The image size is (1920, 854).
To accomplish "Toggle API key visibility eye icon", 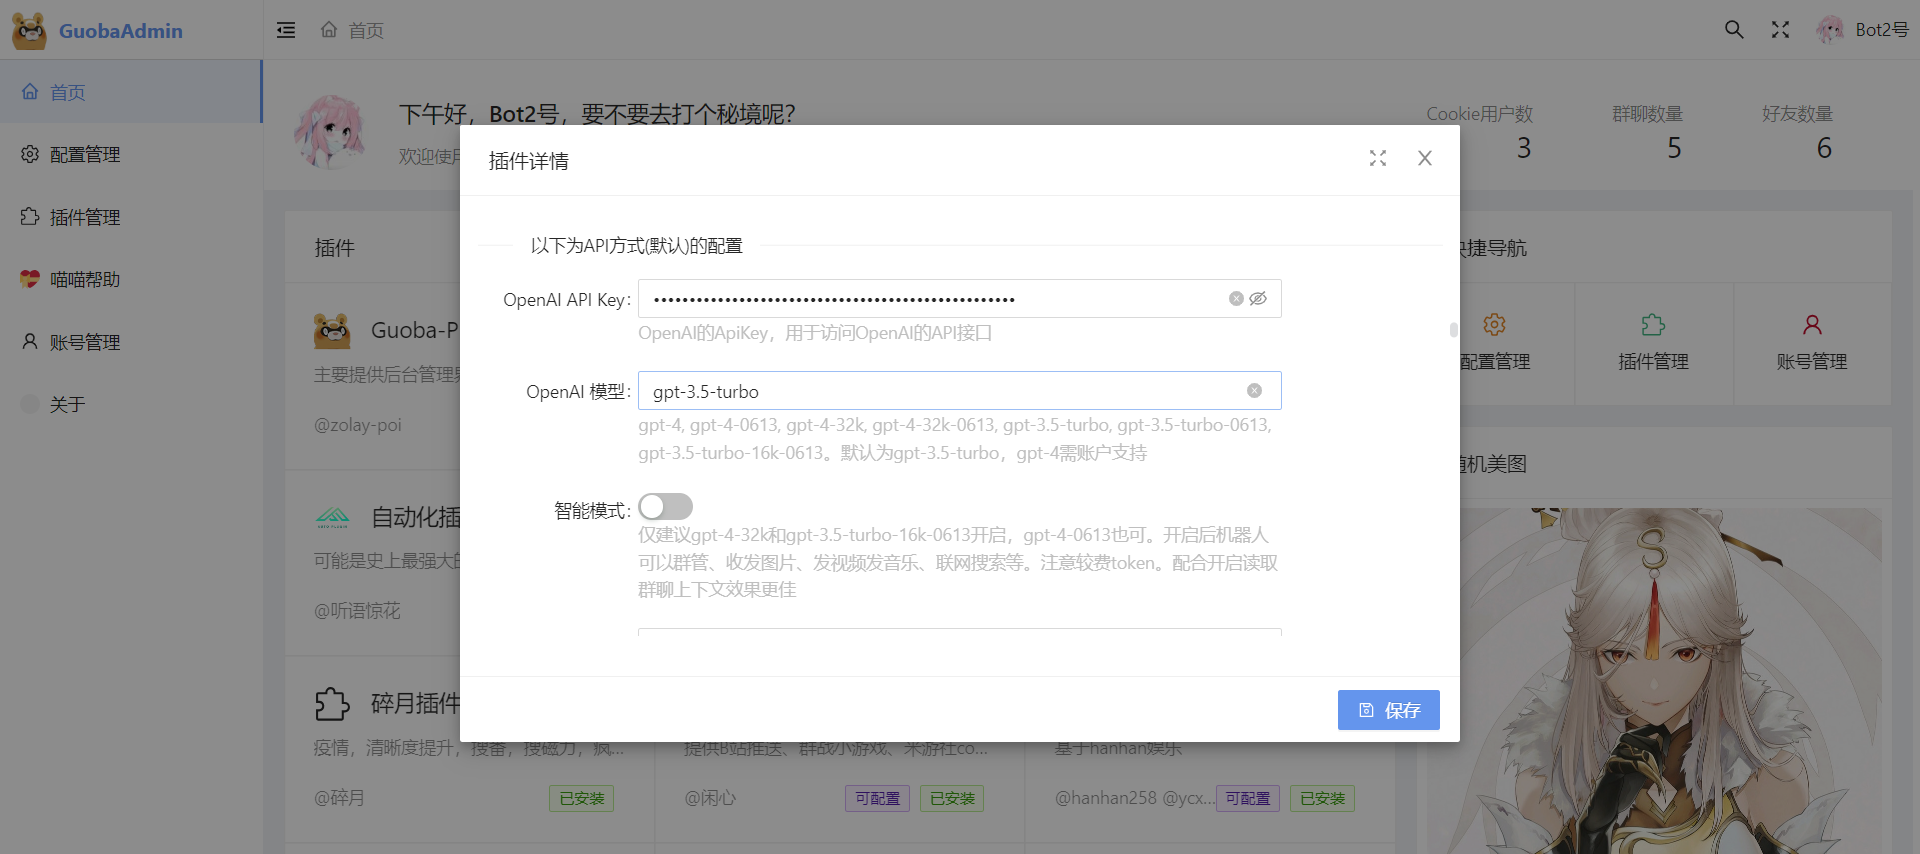I will tap(1258, 299).
